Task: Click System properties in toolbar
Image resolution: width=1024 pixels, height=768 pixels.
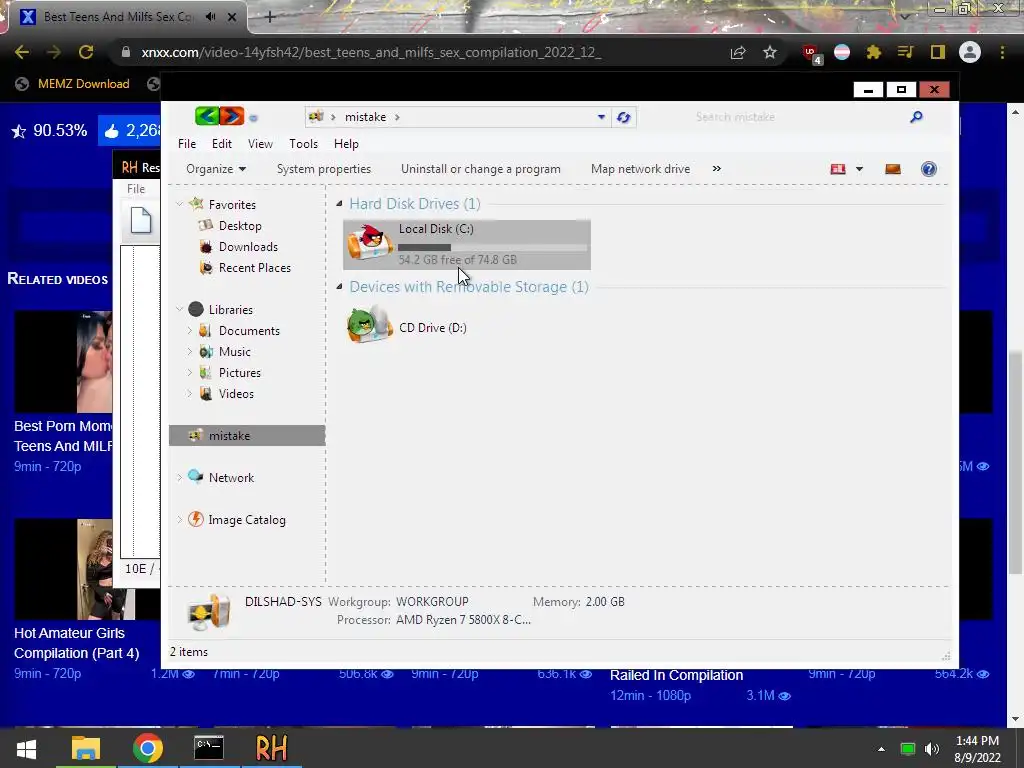Action: click(x=323, y=169)
